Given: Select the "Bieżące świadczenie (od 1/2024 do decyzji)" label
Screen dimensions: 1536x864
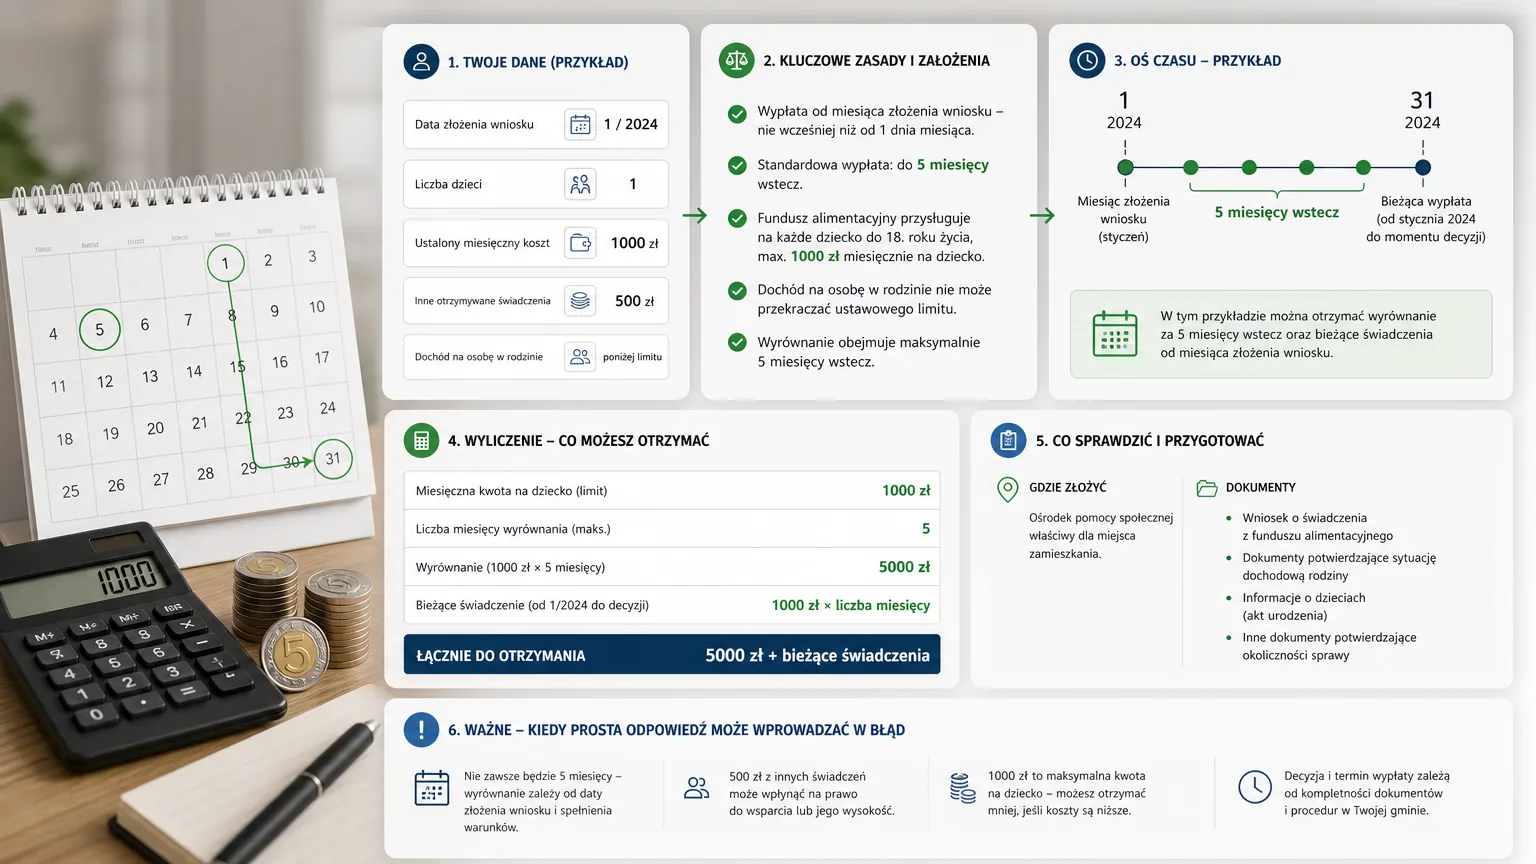Looking at the screenshot, I should (x=532, y=605).
